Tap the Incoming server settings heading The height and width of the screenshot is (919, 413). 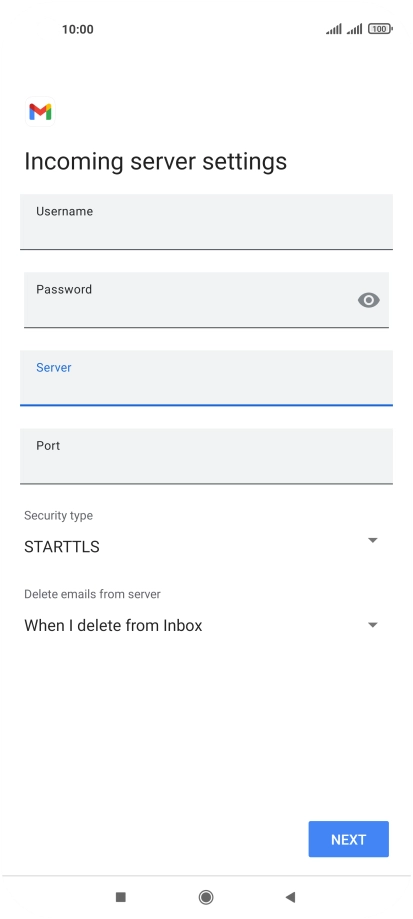[155, 162]
